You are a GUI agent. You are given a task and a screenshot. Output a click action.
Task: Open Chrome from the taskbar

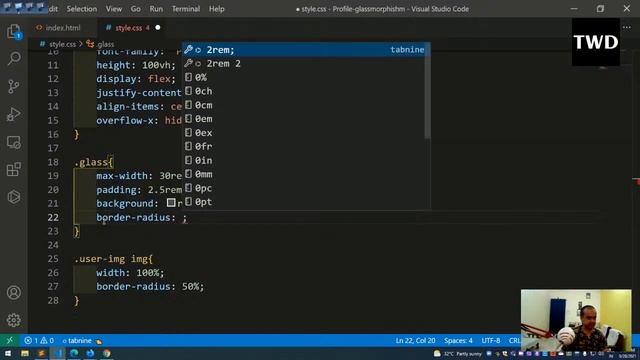(x=107, y=353)
